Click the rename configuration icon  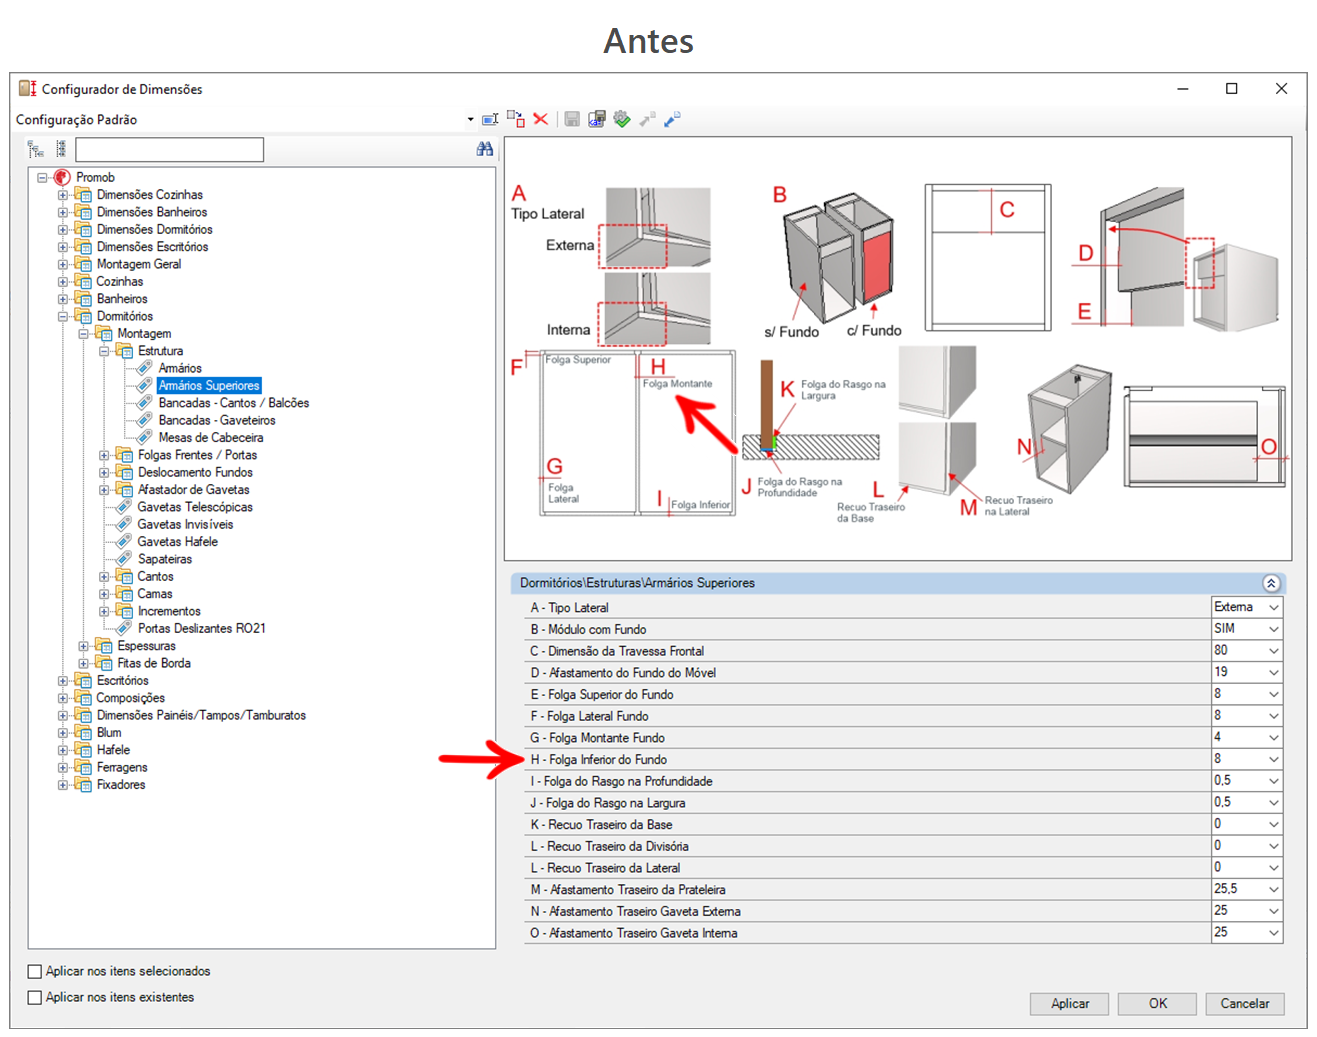tap(490, 119)
